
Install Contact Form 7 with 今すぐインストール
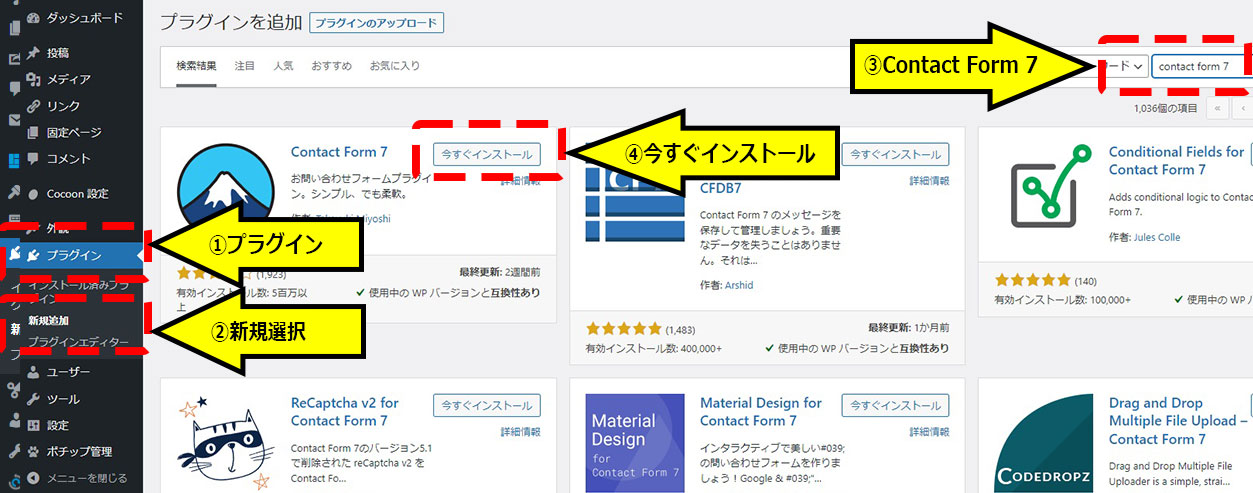tap(487, 155)
